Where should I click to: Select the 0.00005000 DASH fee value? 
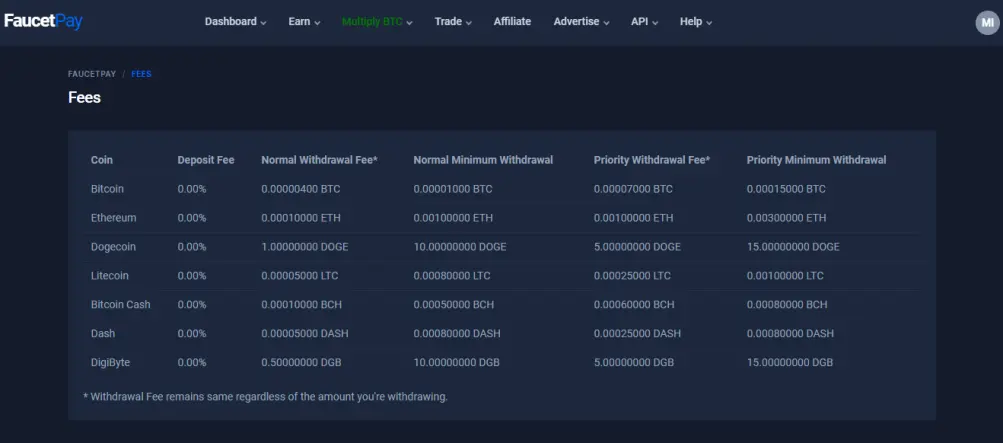[304, 333]
